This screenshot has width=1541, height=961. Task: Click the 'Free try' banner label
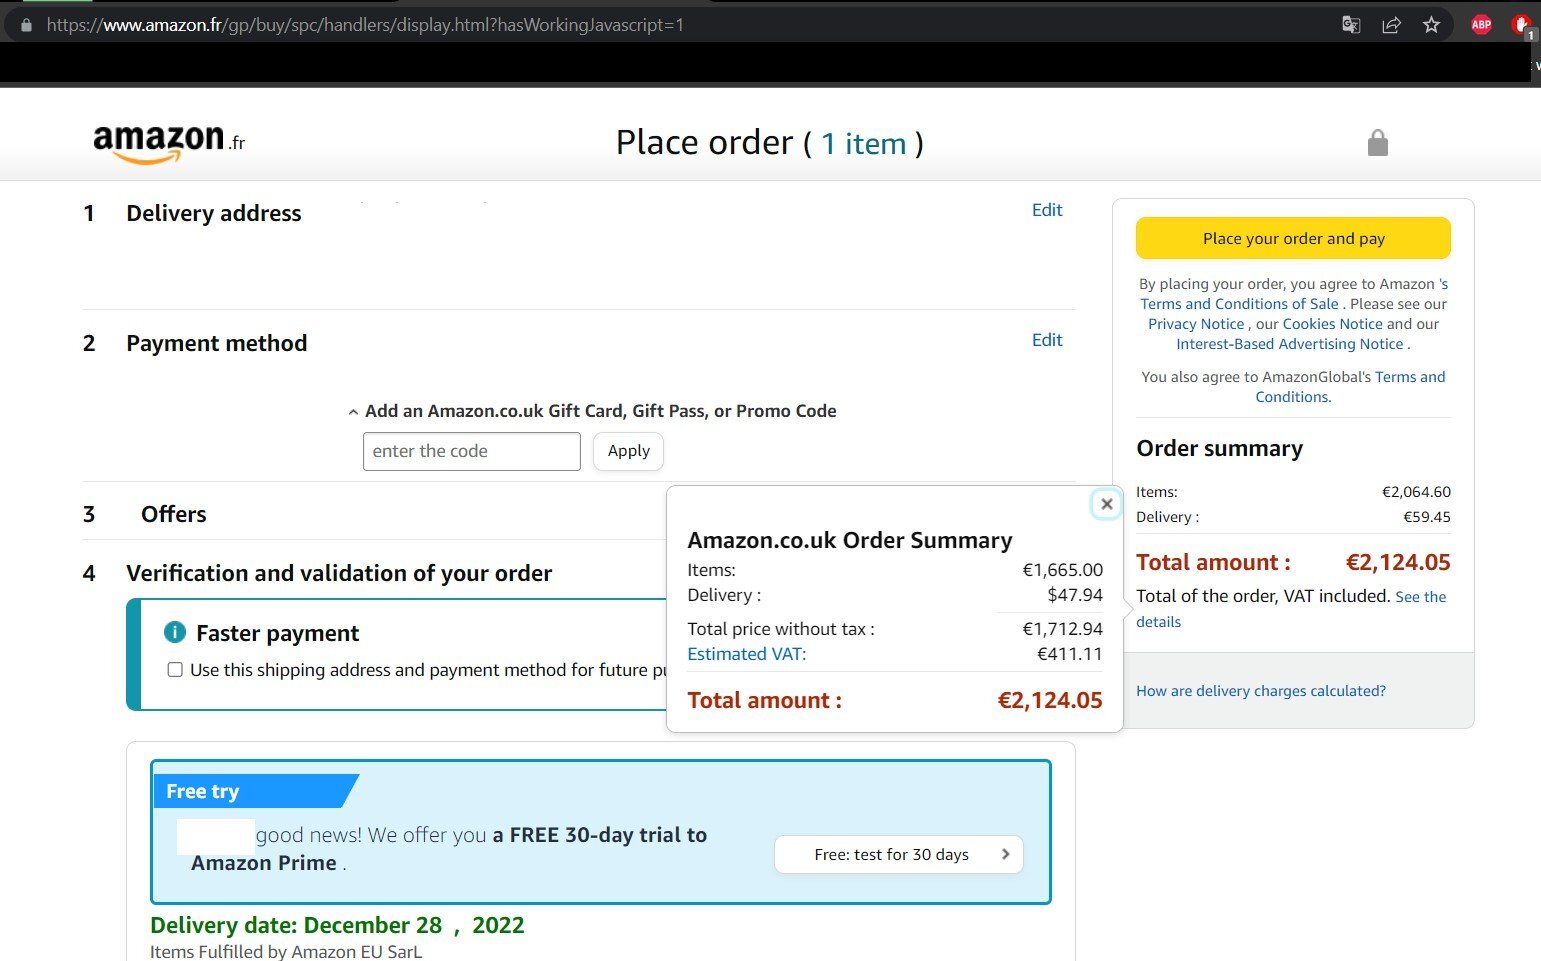[202, 791]
